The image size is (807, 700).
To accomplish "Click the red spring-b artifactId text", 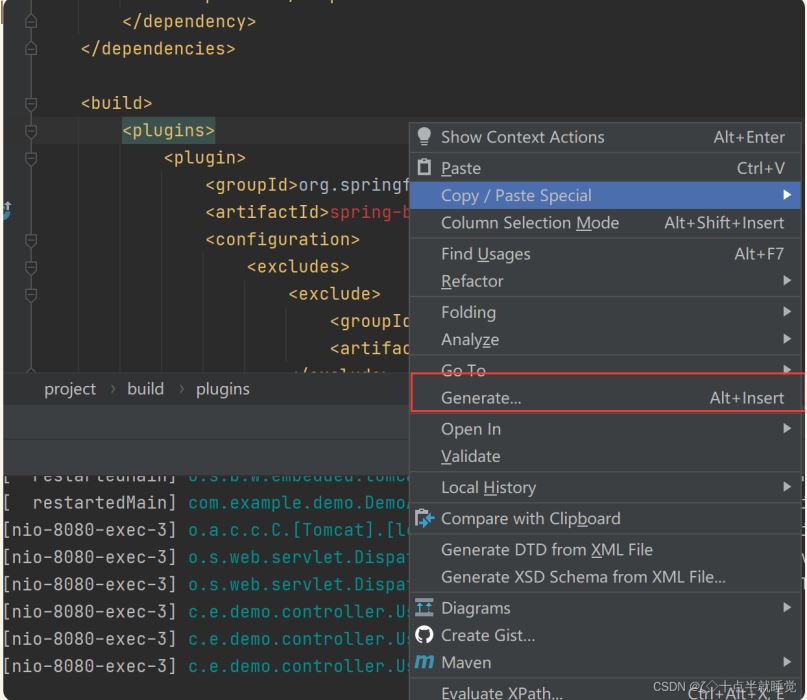I will [369, 212].
